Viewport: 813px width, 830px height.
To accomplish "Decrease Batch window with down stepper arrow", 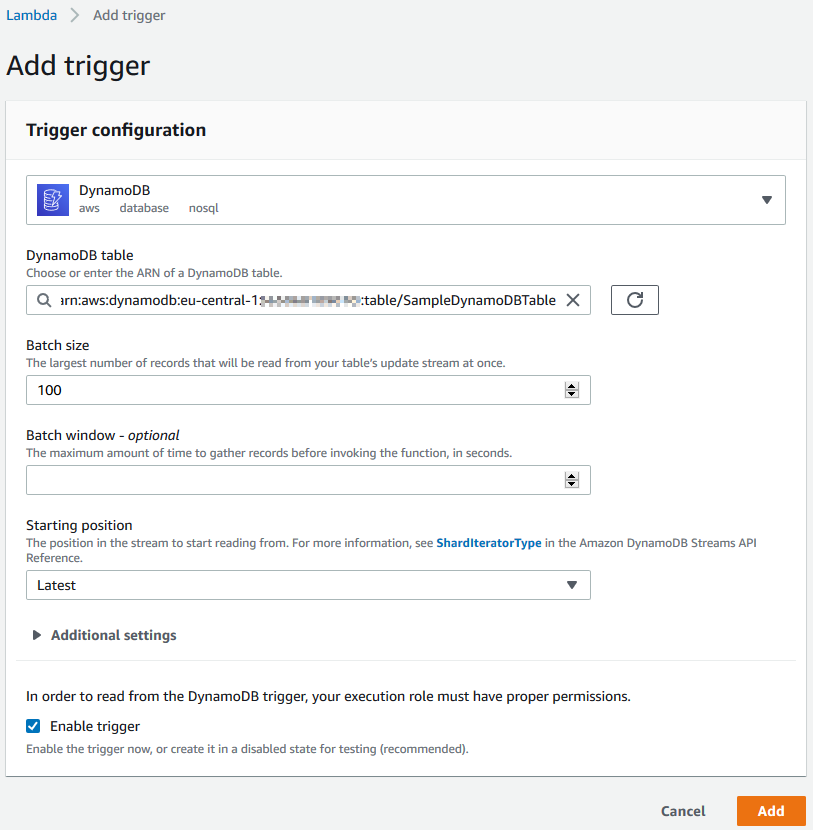I will 572,484.
